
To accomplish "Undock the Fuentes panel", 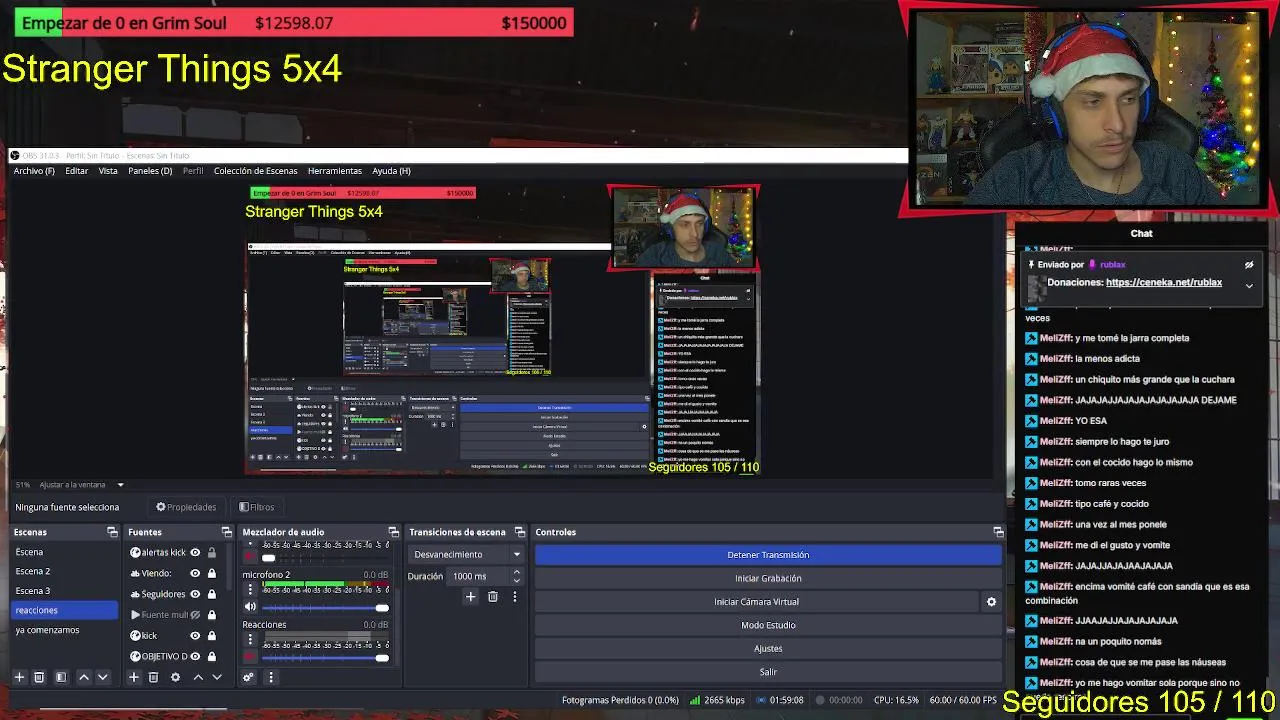I will pos(226,532).
